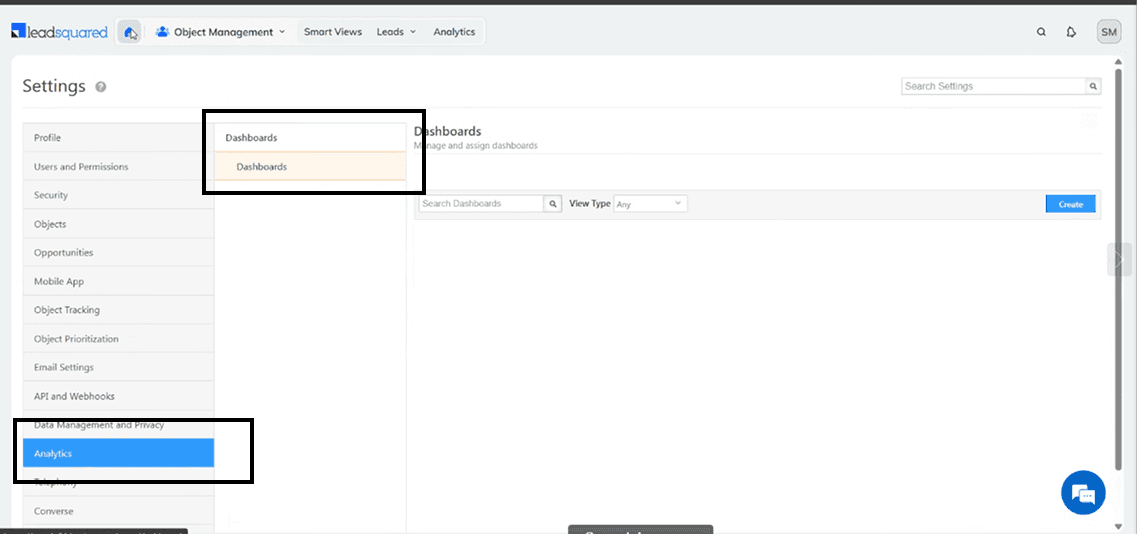1137x534 pixels.
Task: Click the Create dashboard button
Action: (x=1070, y=204)
